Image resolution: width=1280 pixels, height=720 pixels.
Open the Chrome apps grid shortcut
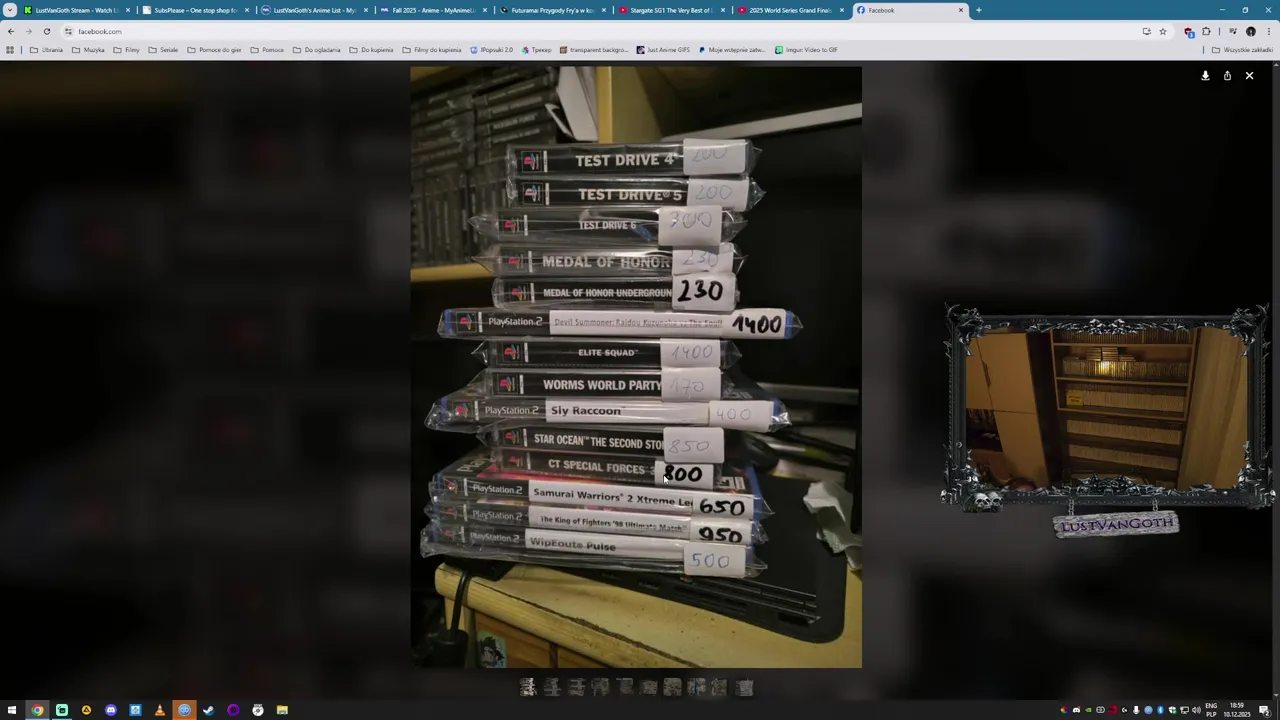[x=10, y=49]
